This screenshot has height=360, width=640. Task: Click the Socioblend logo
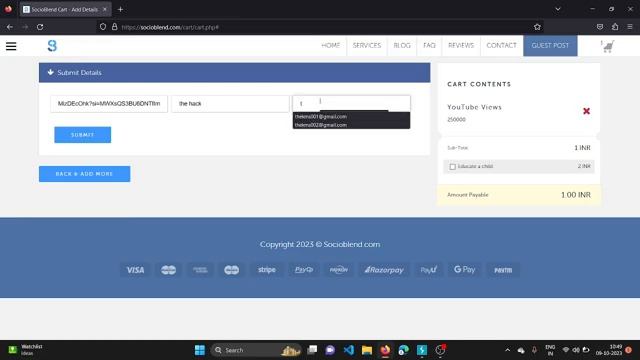pos(52,46)
